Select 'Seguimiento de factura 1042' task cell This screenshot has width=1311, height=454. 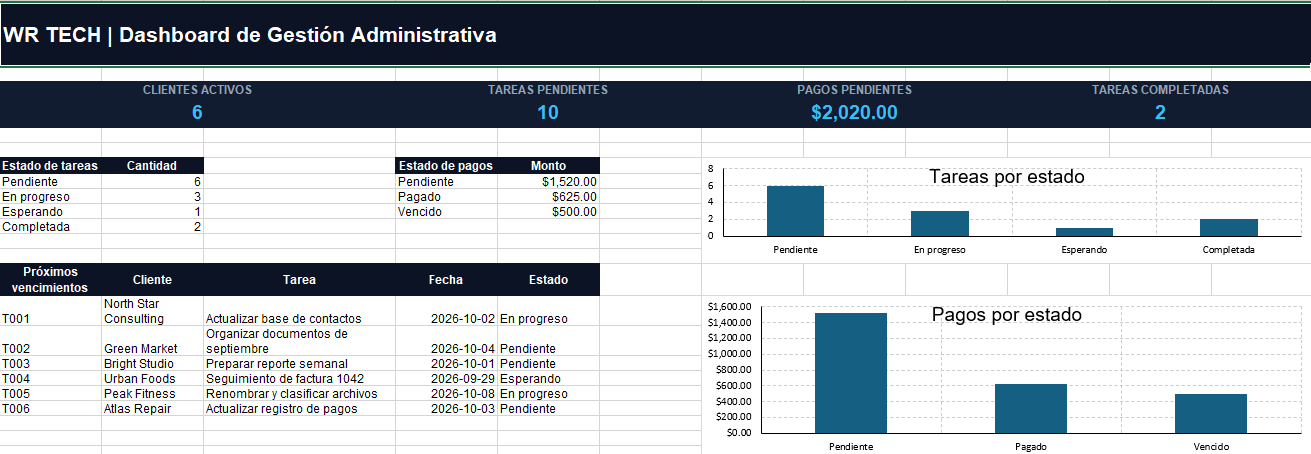click(x=300, y=379)
